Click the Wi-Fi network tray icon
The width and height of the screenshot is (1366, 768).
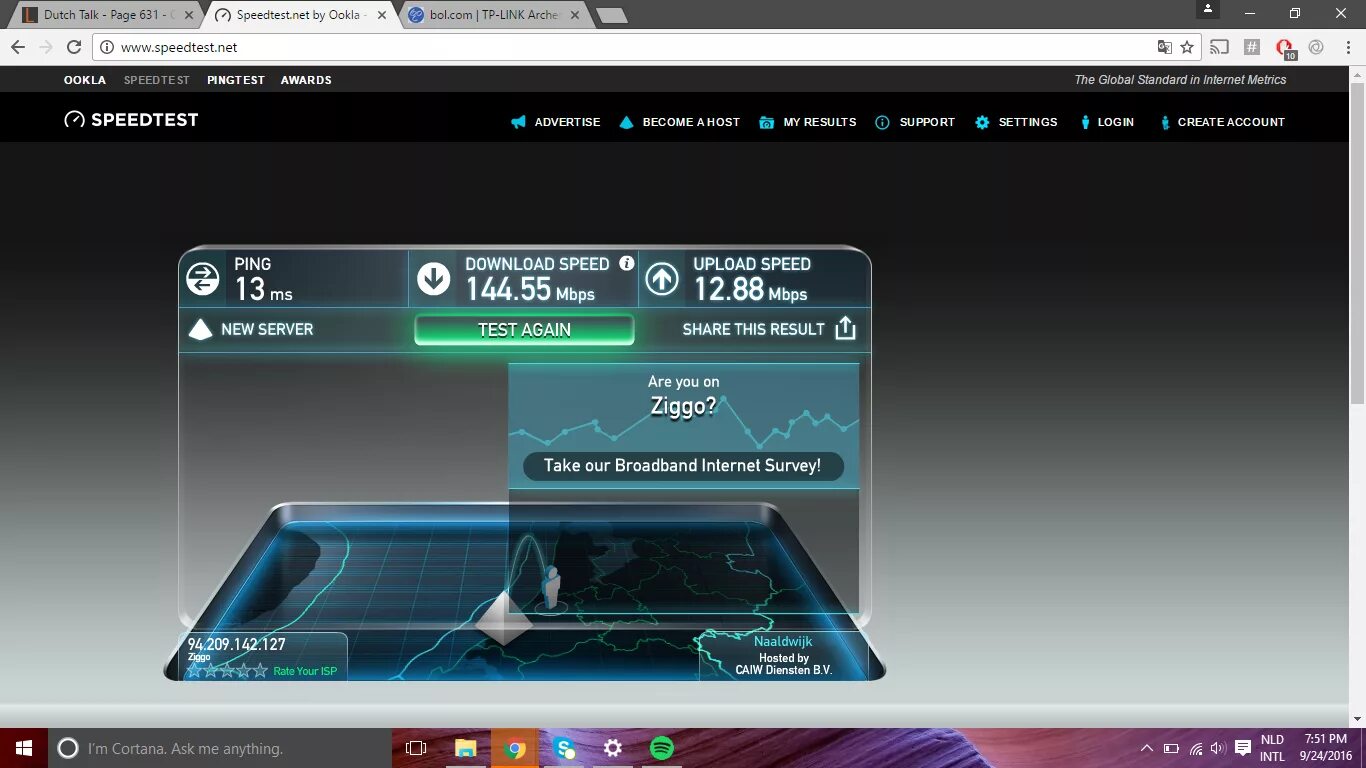[x=1195, y=748]
